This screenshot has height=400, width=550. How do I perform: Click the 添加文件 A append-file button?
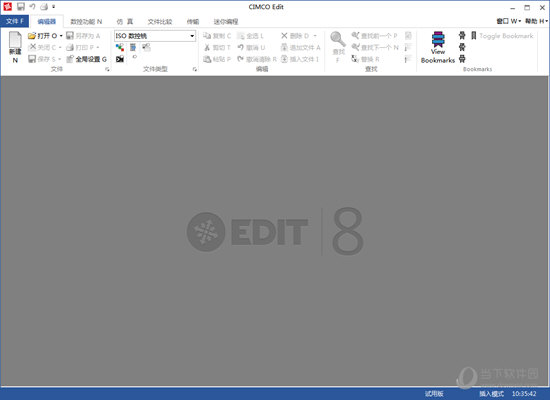tap(301, 47)
